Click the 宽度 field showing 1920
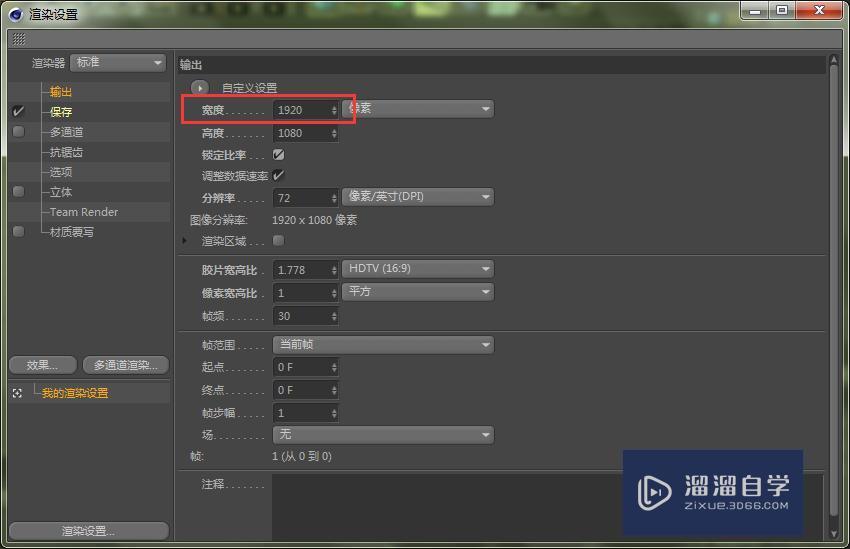The image size is (850, 549). point(301,110)
